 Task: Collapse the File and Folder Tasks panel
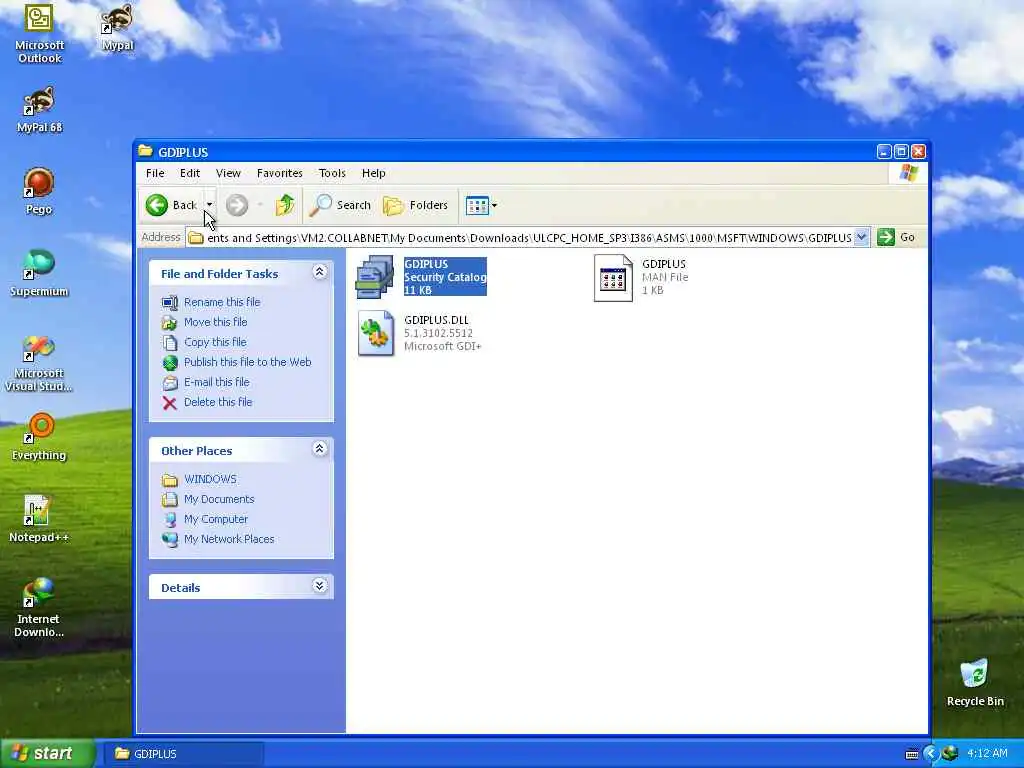319,272
